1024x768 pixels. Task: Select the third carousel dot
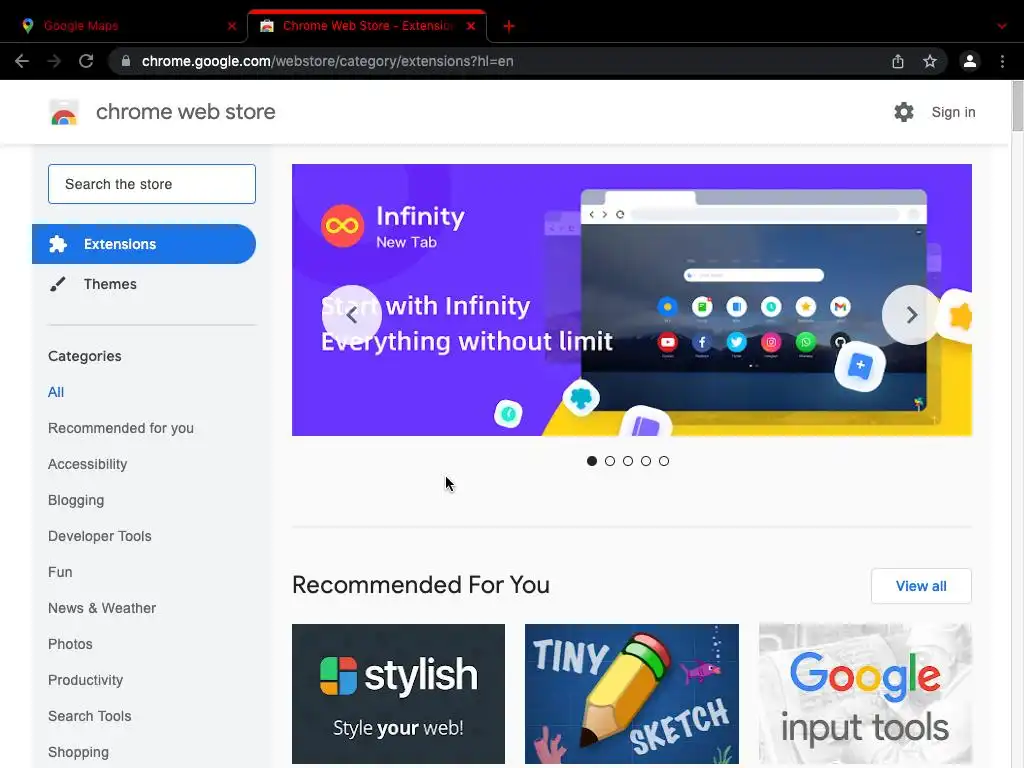(x=628, y=461)
